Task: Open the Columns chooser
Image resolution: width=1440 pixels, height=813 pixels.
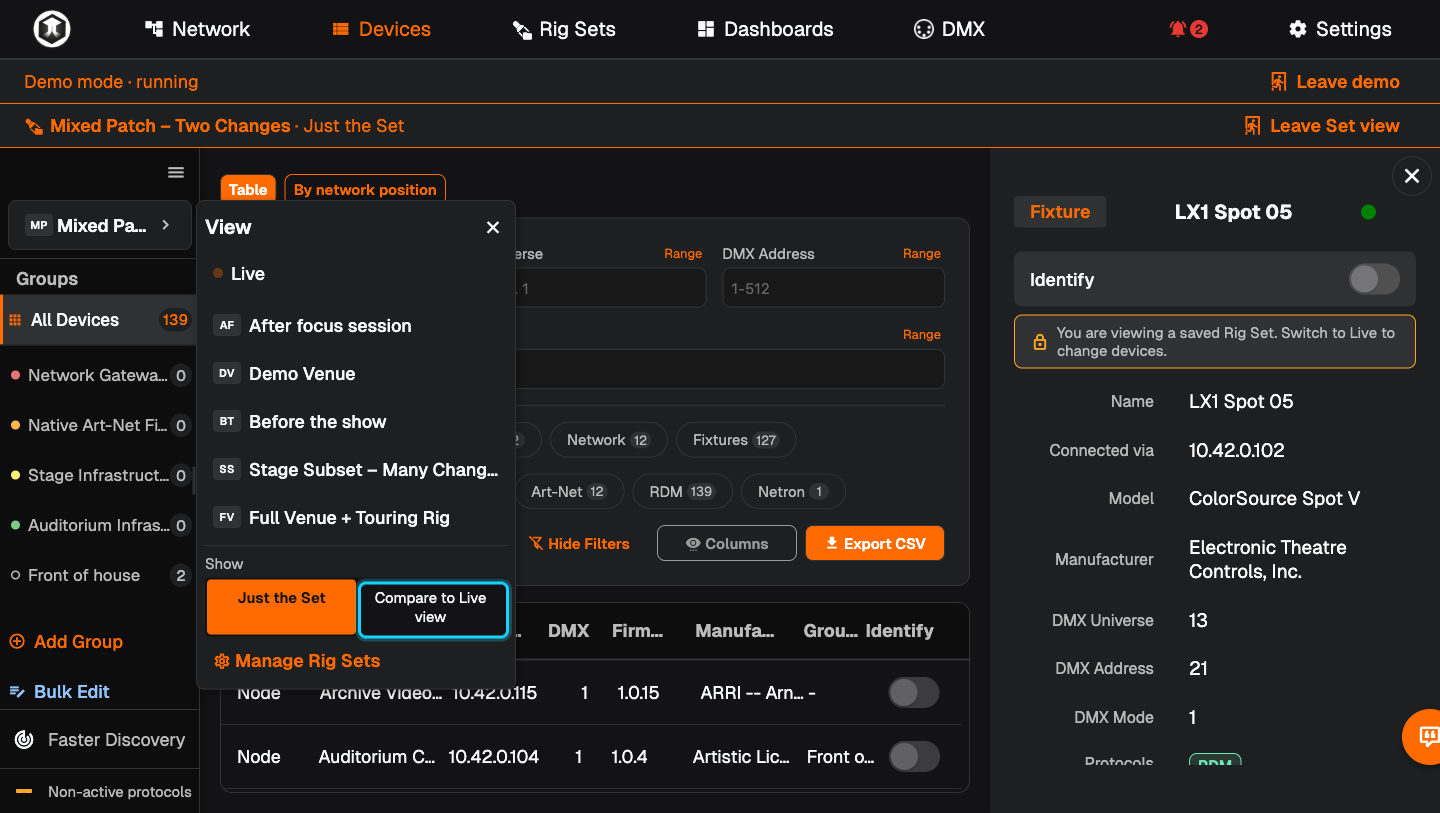Action: pyautogui.click(x=727, y=544)
